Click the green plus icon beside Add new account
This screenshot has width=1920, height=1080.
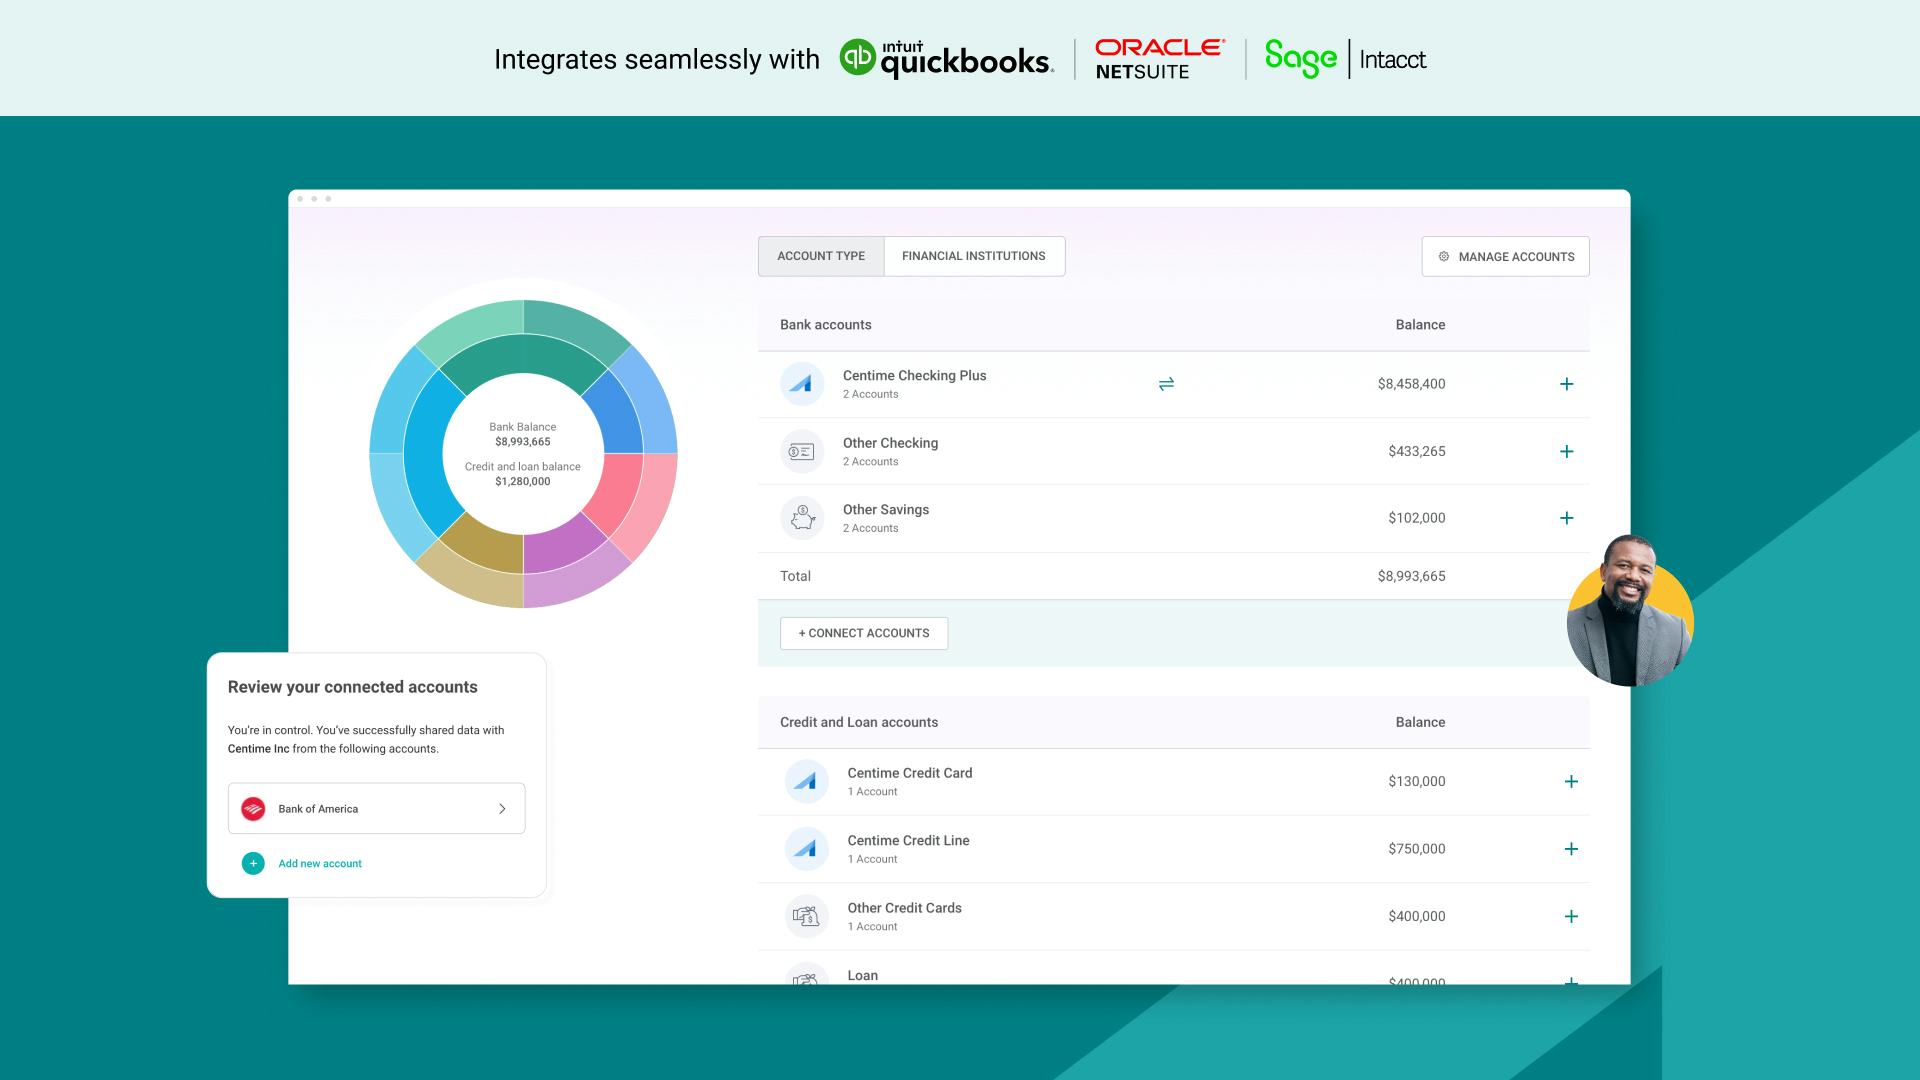(x=253, y=863)
